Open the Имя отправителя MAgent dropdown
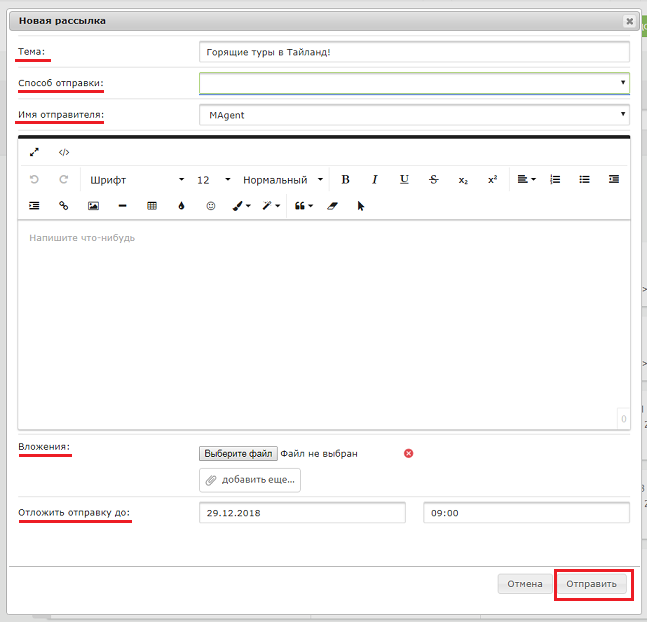The height and width of the screenshot is (622, 647). pyautogui.click(x=414, y=115)
